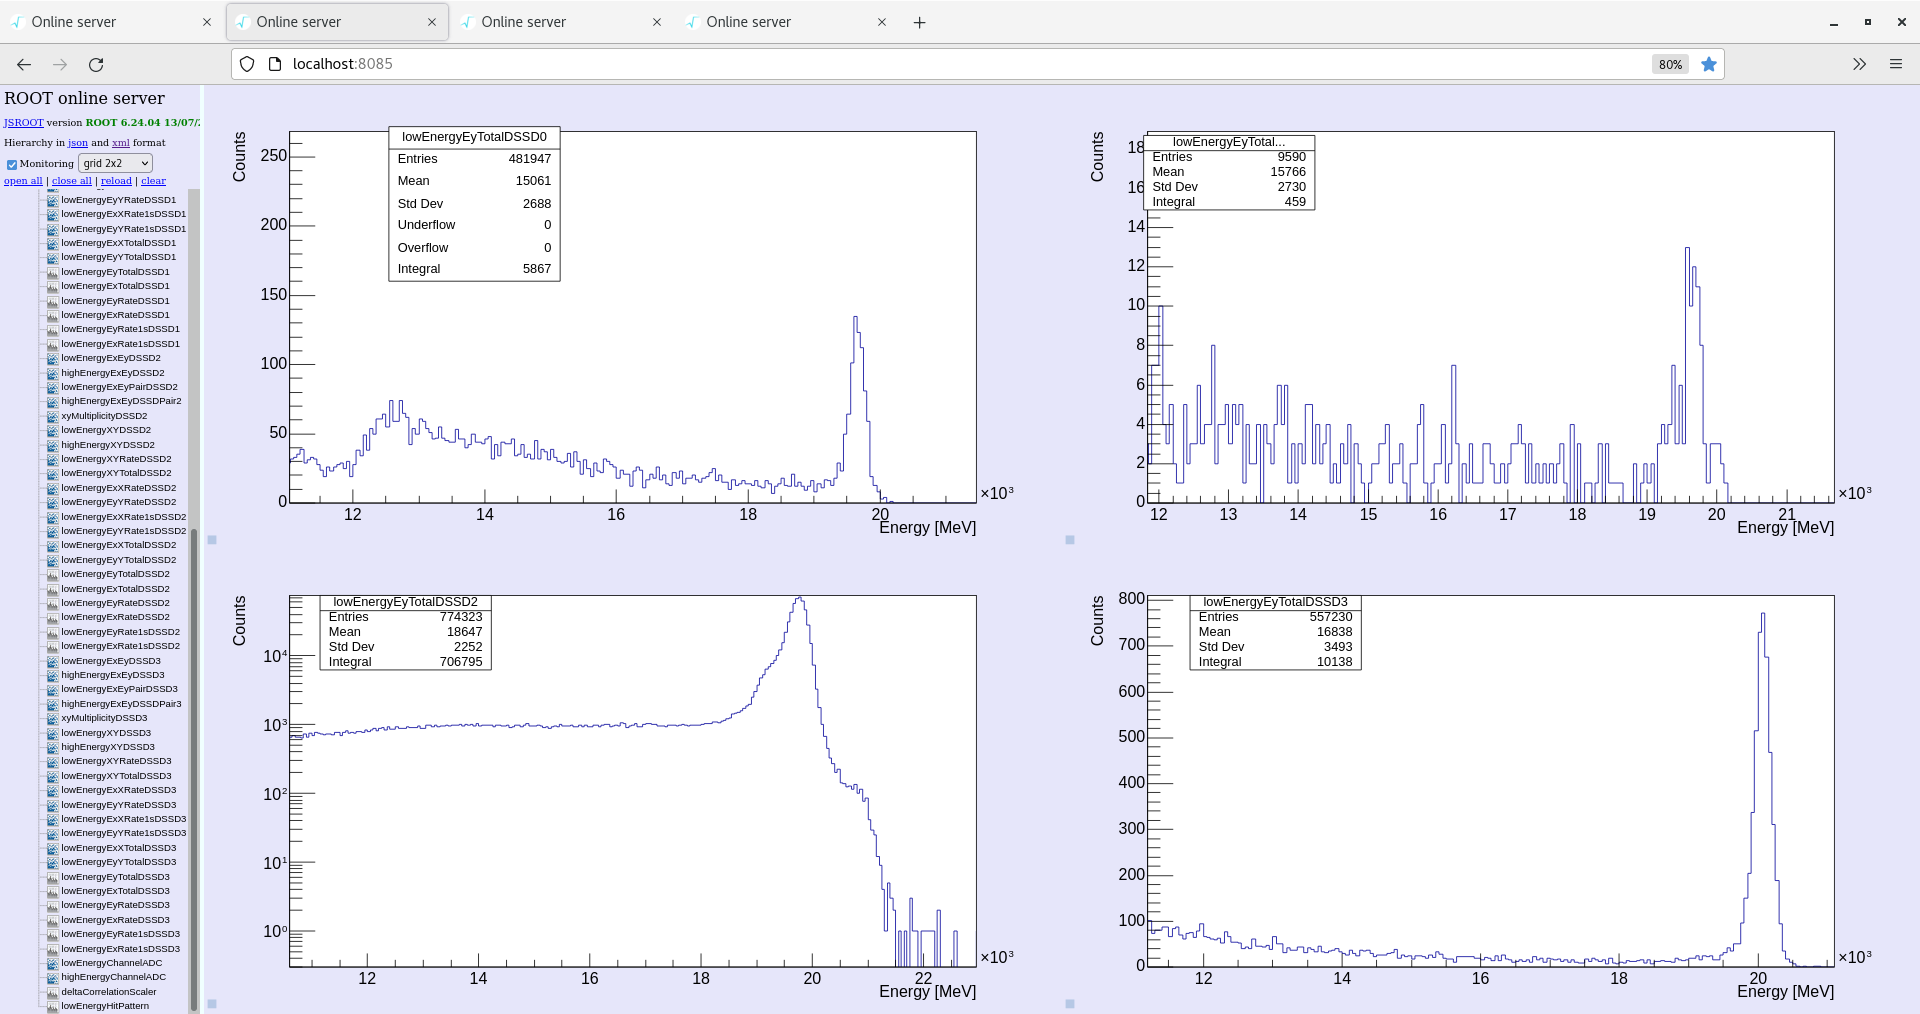
Task: Reload the page using browser refresh icon
Action: pyautogui.click(x=96, y=64)
